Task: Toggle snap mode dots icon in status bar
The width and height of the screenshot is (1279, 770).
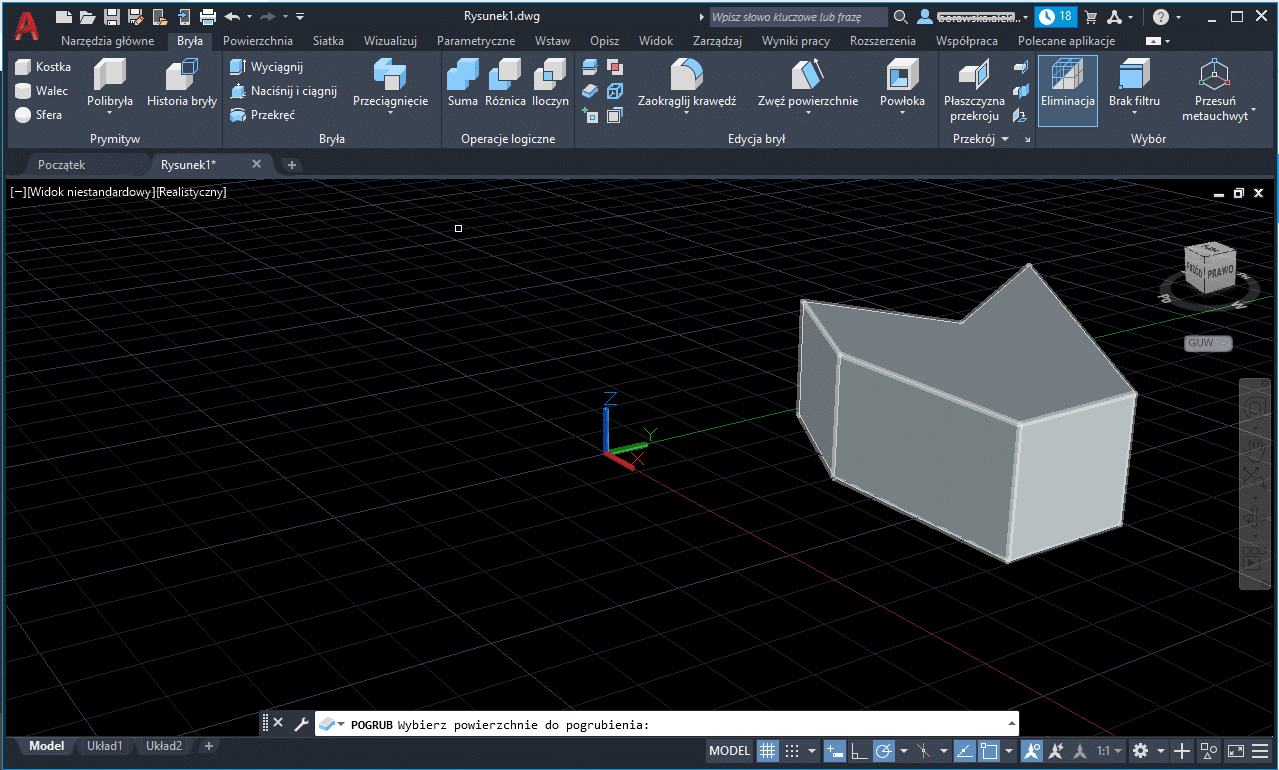Action: pyautogui.click(x=792, y=750)
